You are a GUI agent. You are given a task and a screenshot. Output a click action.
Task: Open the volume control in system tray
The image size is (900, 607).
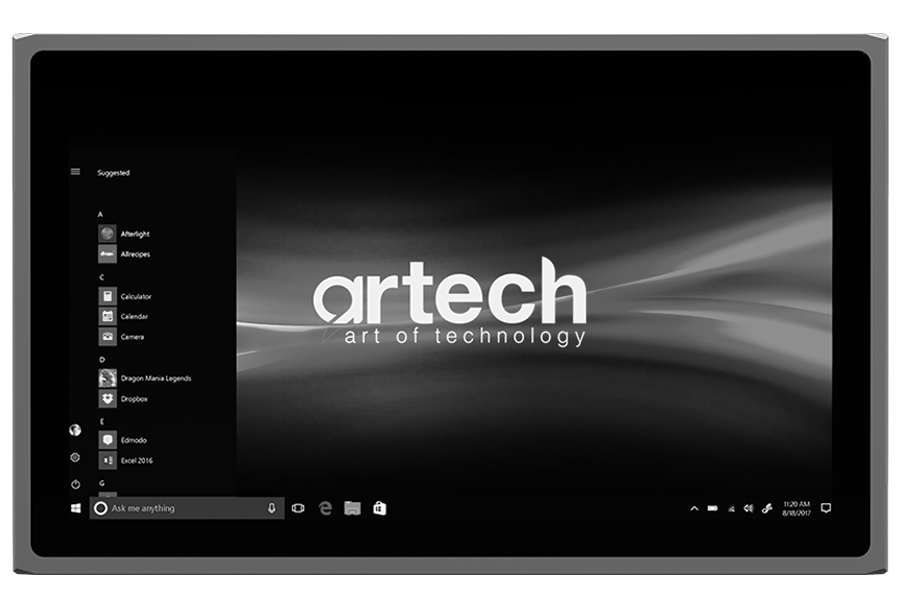(x=748, y=509)
